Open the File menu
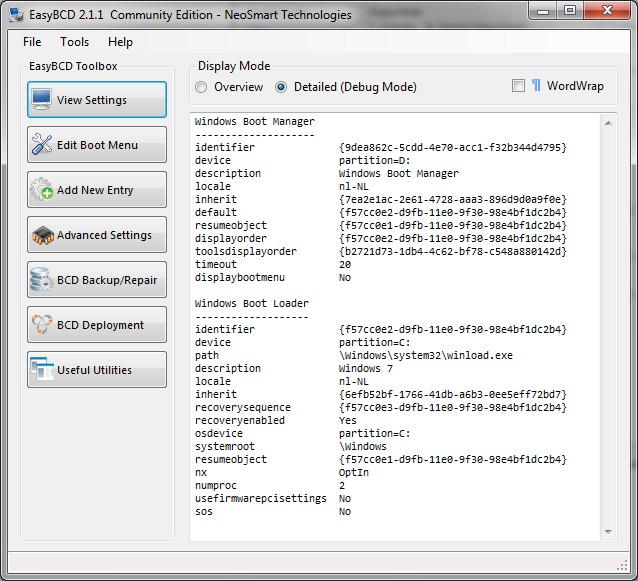Viewport: 638px width, 581px height. [x=32, y=42]
